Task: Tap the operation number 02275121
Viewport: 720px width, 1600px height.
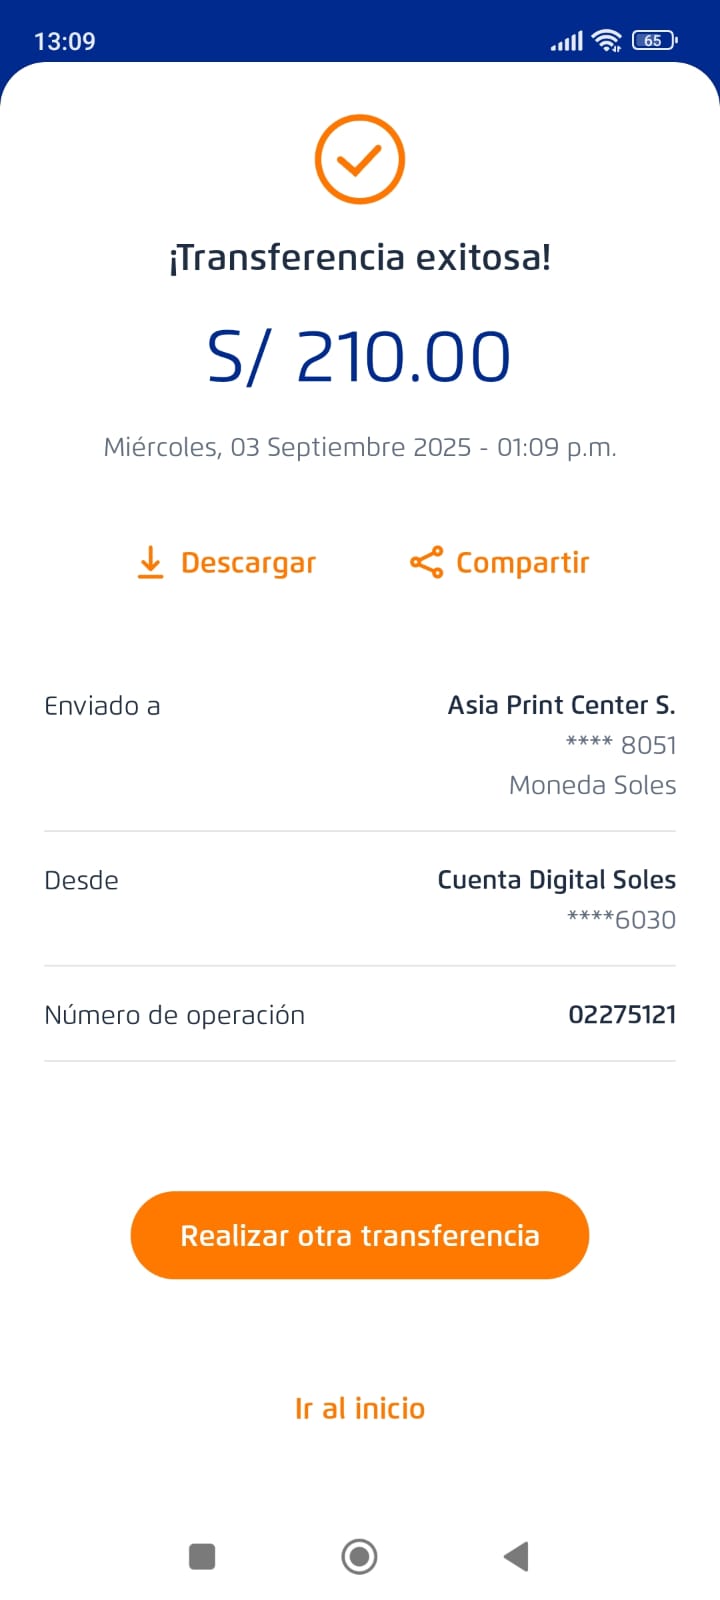Action: 622,1015
